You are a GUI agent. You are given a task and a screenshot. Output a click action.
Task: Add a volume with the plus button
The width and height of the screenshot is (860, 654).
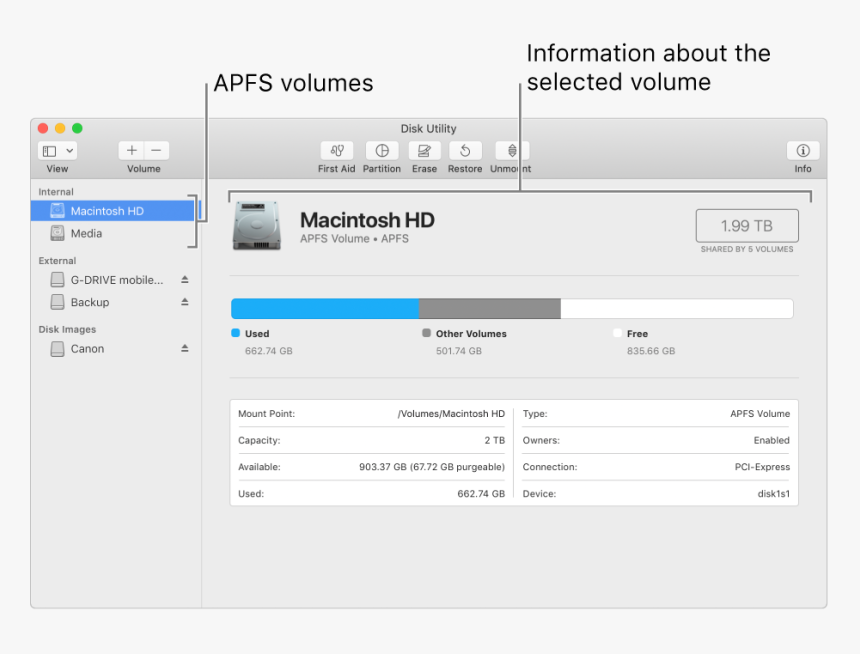click(x=132, y=150)
